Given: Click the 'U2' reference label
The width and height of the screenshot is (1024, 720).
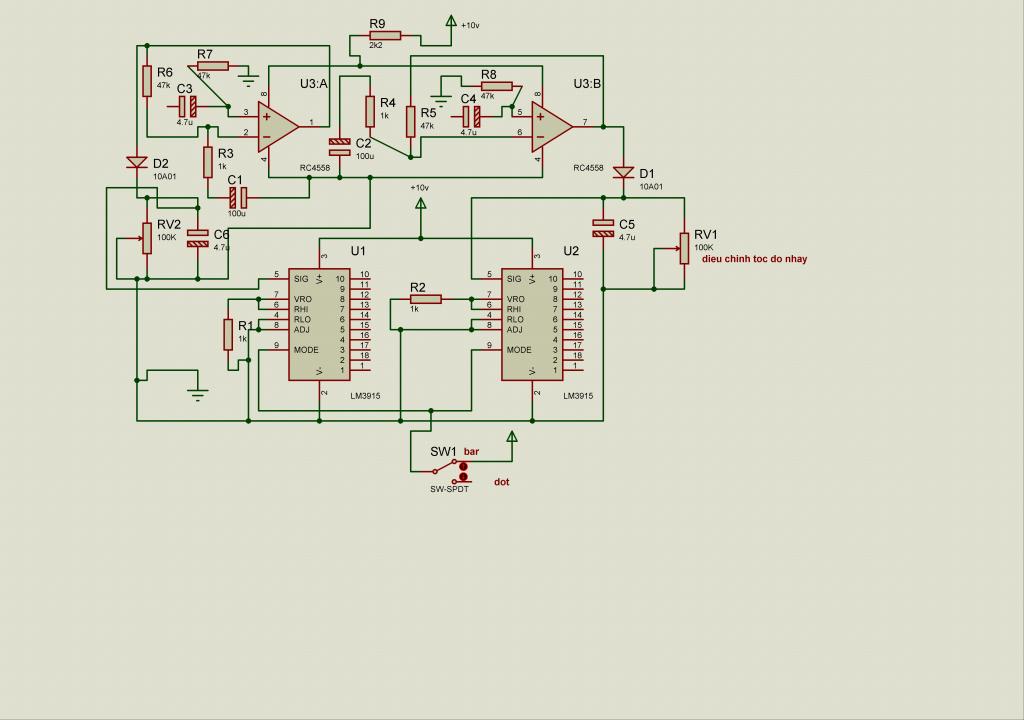Looking at the screenshot, I should pyautogui.click(x=571, y=251).
